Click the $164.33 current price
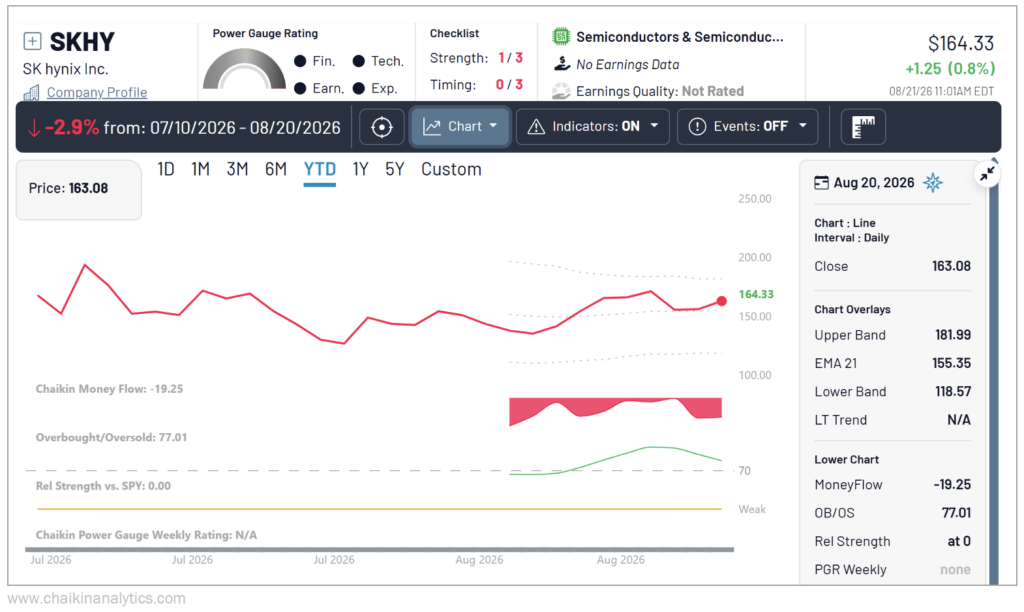1024x612 pixels. [961, 44]
